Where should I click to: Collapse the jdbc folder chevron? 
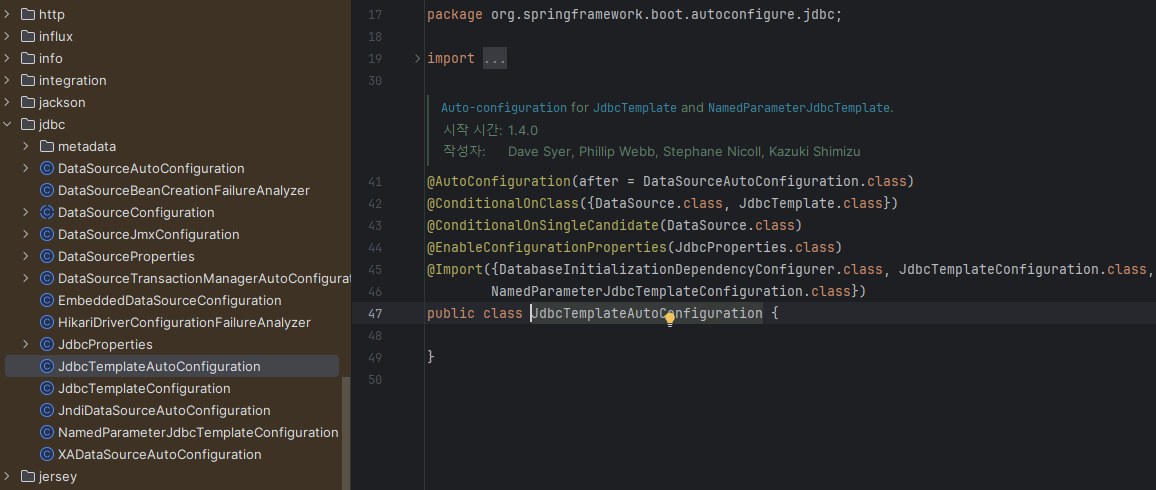tap(7, 125)
